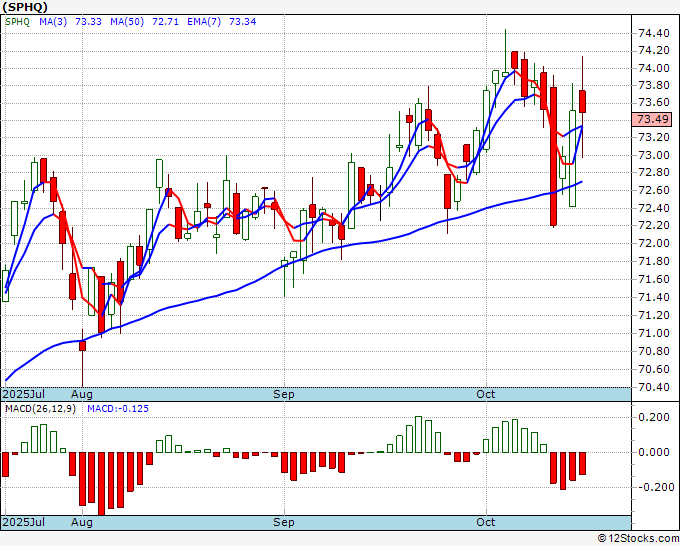This screenshot has height=546, width=680.
Task: Click the 74.00 price axis label
Action: tap(653, 68)
